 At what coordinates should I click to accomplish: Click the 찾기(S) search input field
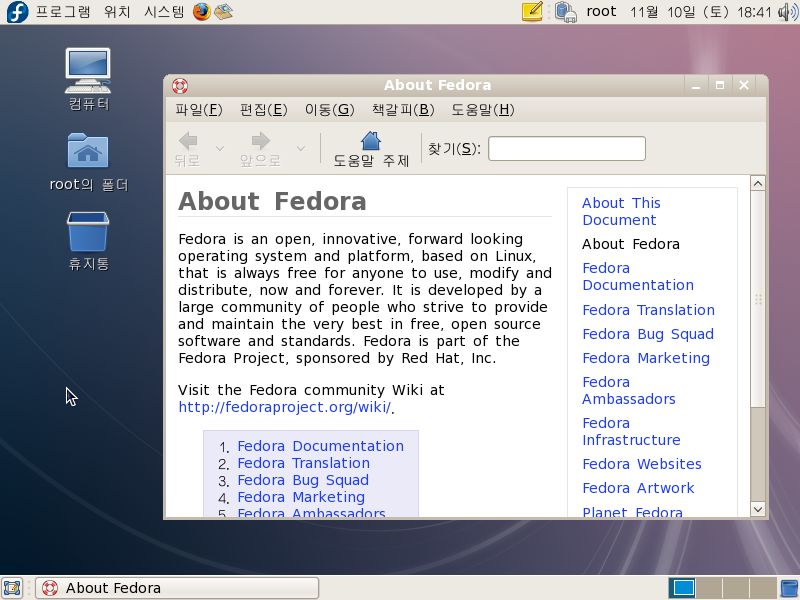[x=567, y=148]
